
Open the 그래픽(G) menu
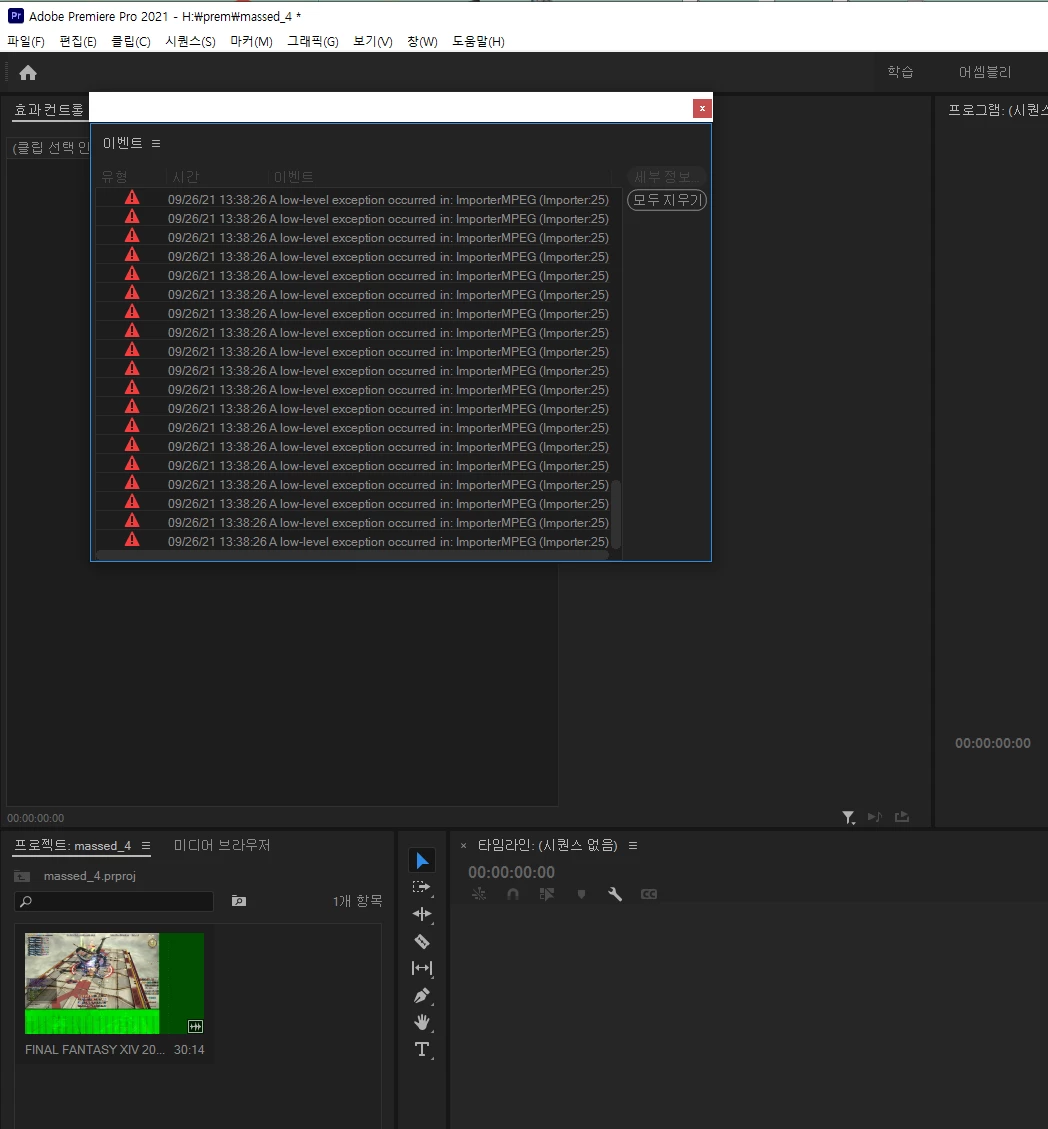pos(312,42)
